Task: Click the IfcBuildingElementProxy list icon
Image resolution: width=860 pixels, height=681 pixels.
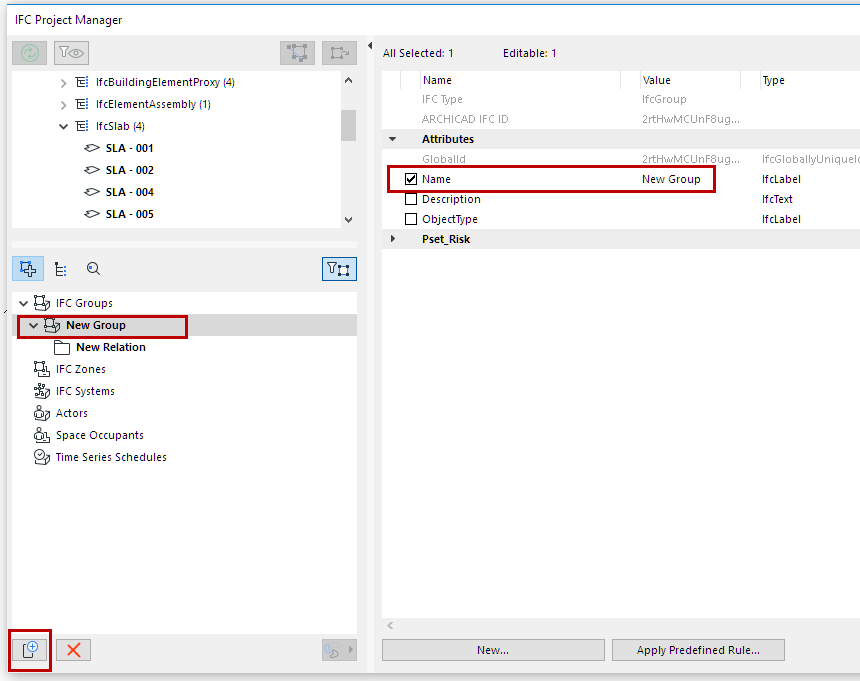Action: click(82, 82)
